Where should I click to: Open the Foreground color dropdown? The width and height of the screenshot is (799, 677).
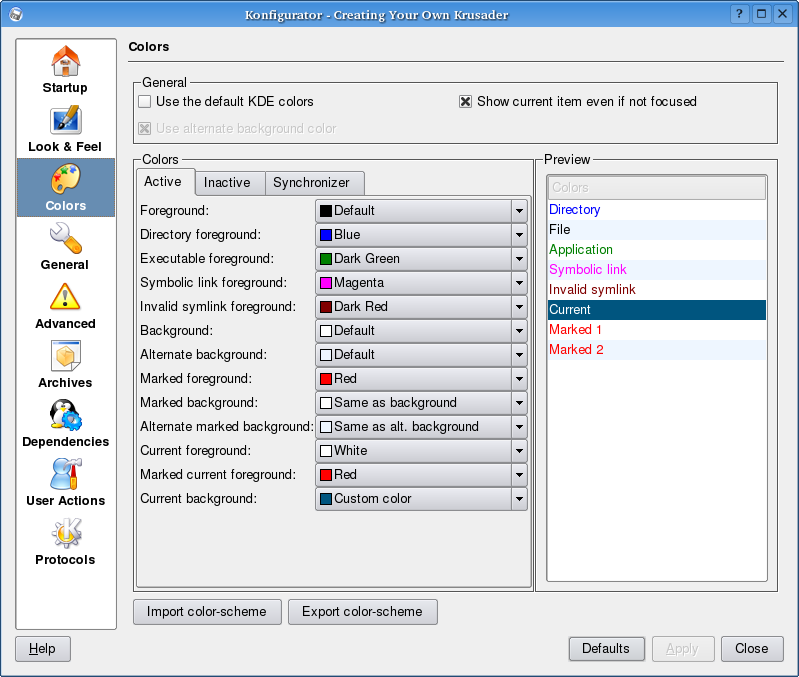tap(421, 211)
